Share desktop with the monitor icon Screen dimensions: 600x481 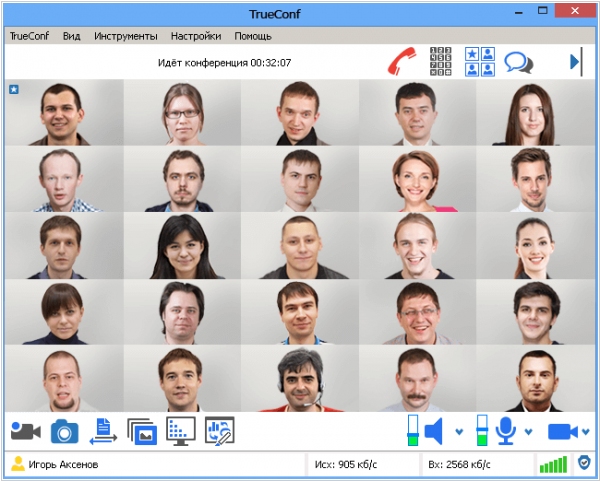pos(181,431)
